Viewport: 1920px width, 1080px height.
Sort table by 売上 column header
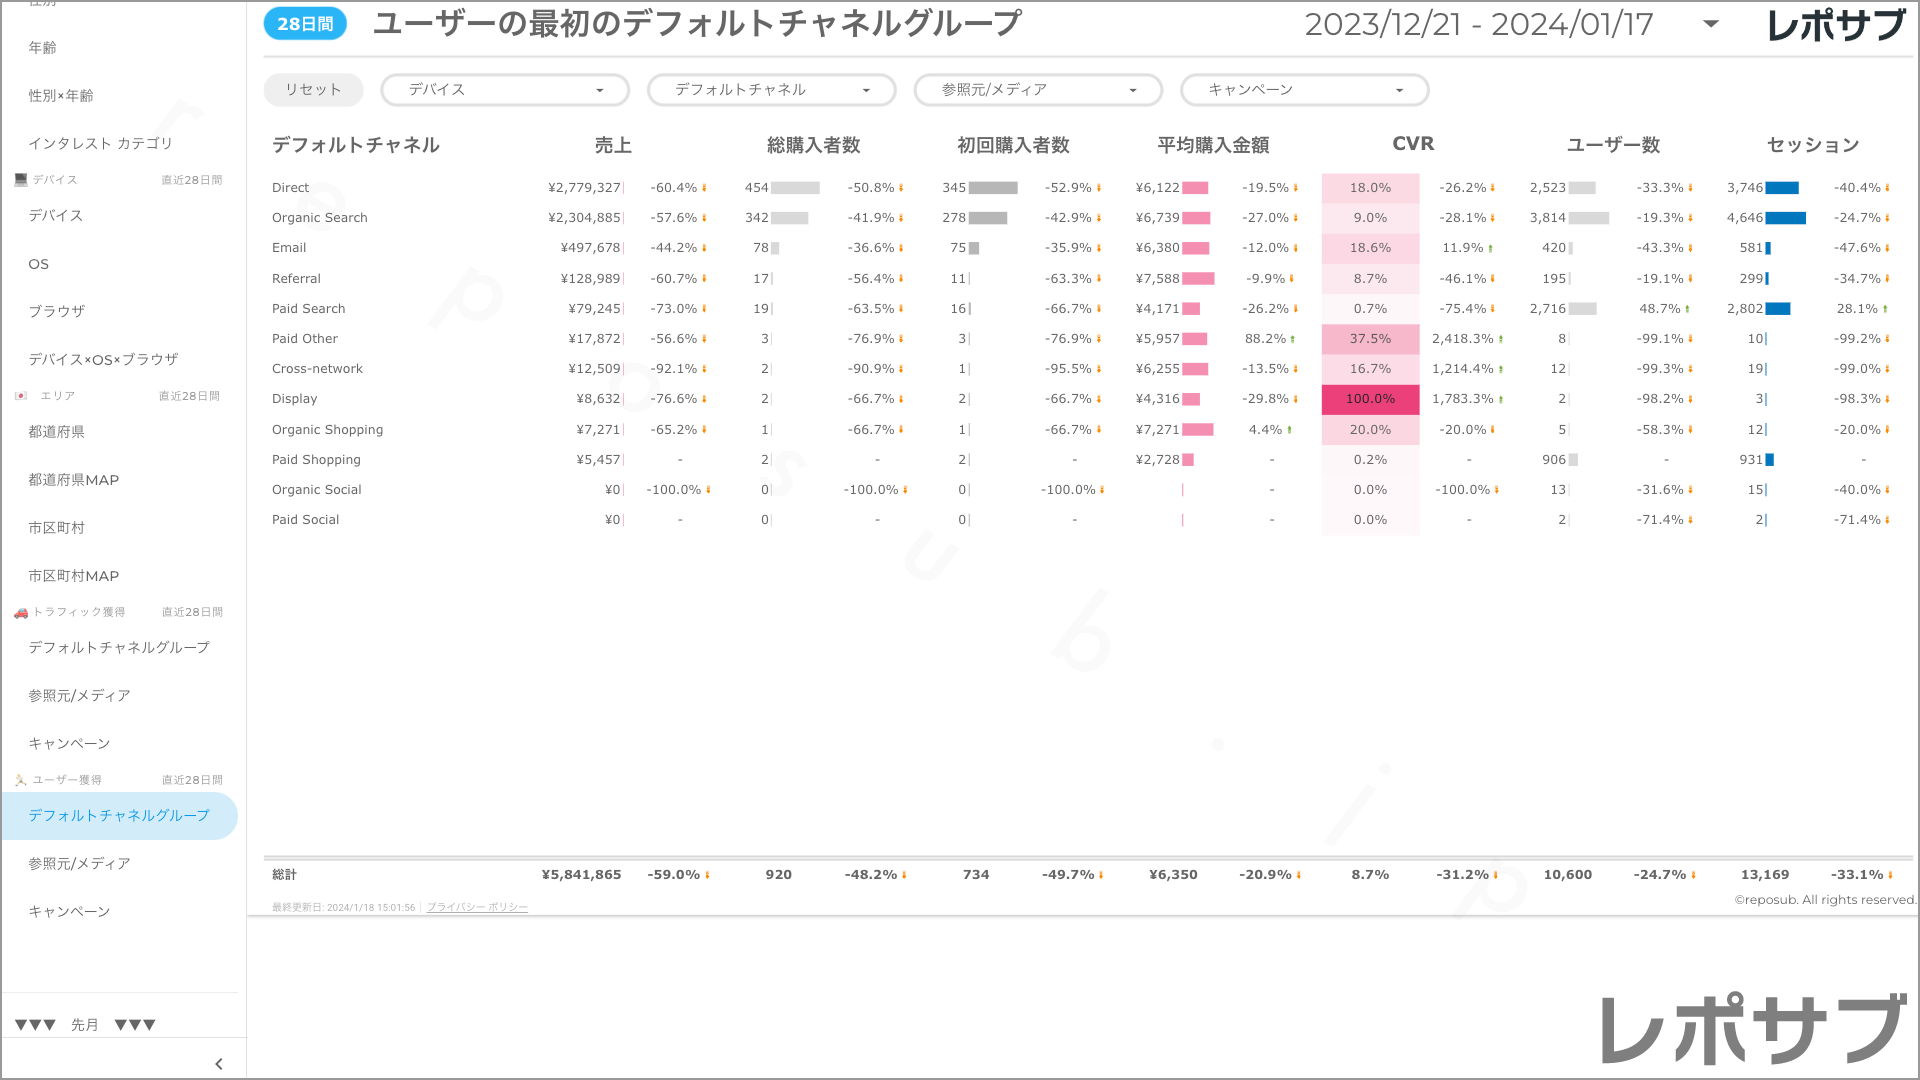tap(613, 145)
